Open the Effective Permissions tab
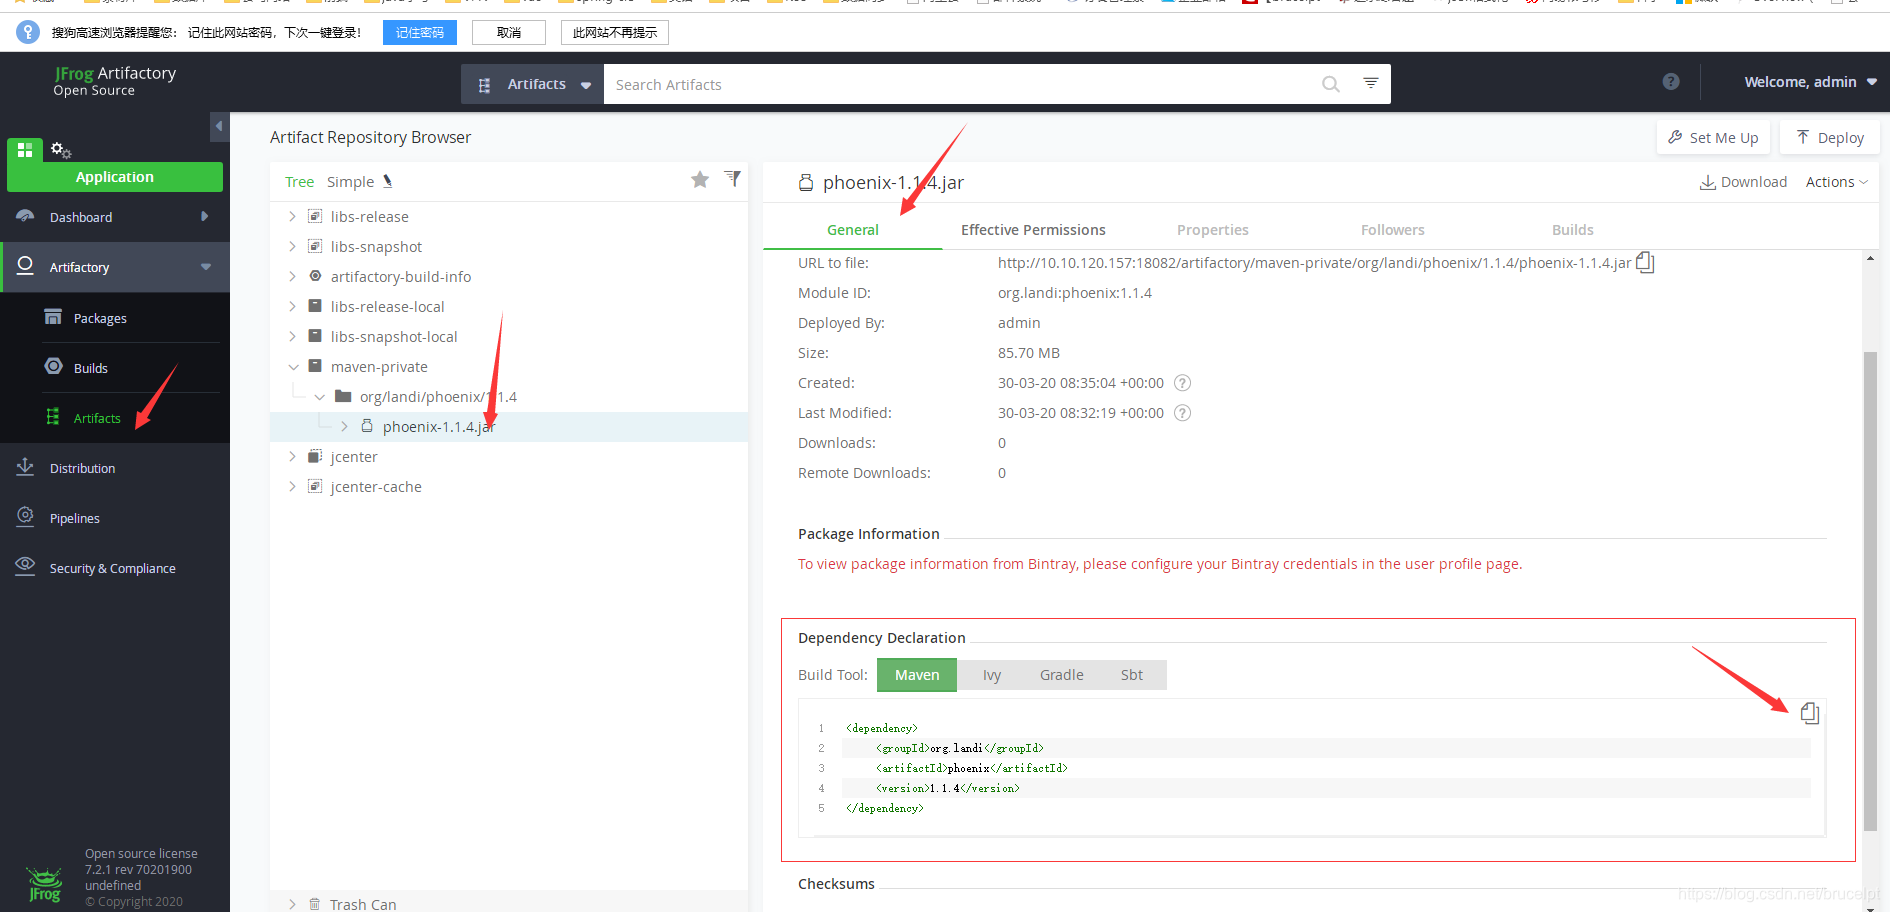 (1033, 230)
